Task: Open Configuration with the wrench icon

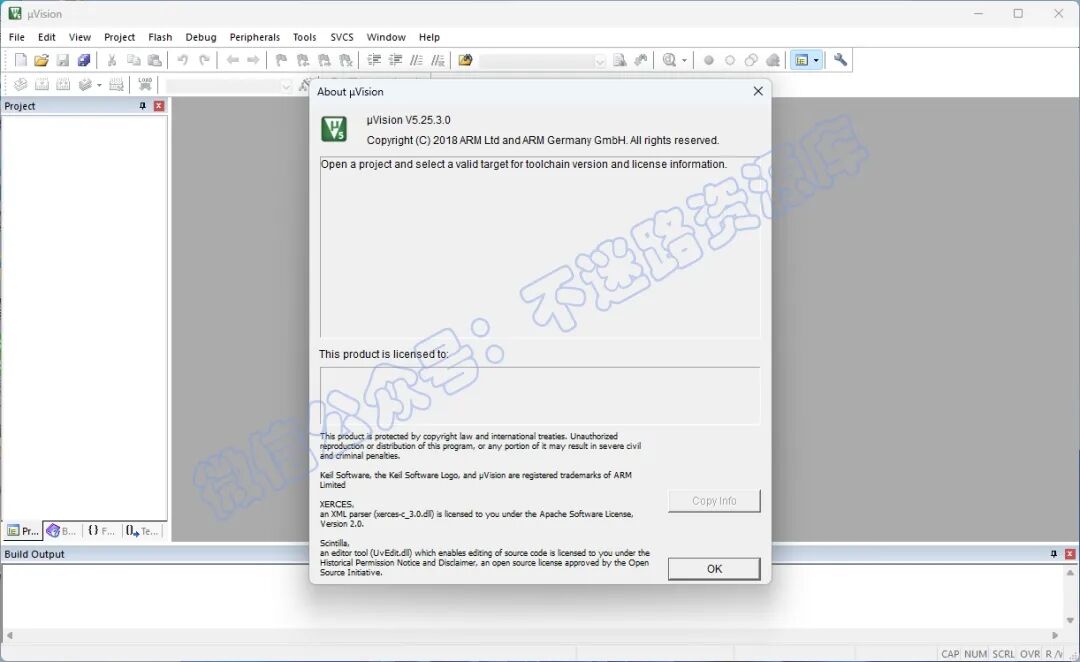Action: point(840,61)
